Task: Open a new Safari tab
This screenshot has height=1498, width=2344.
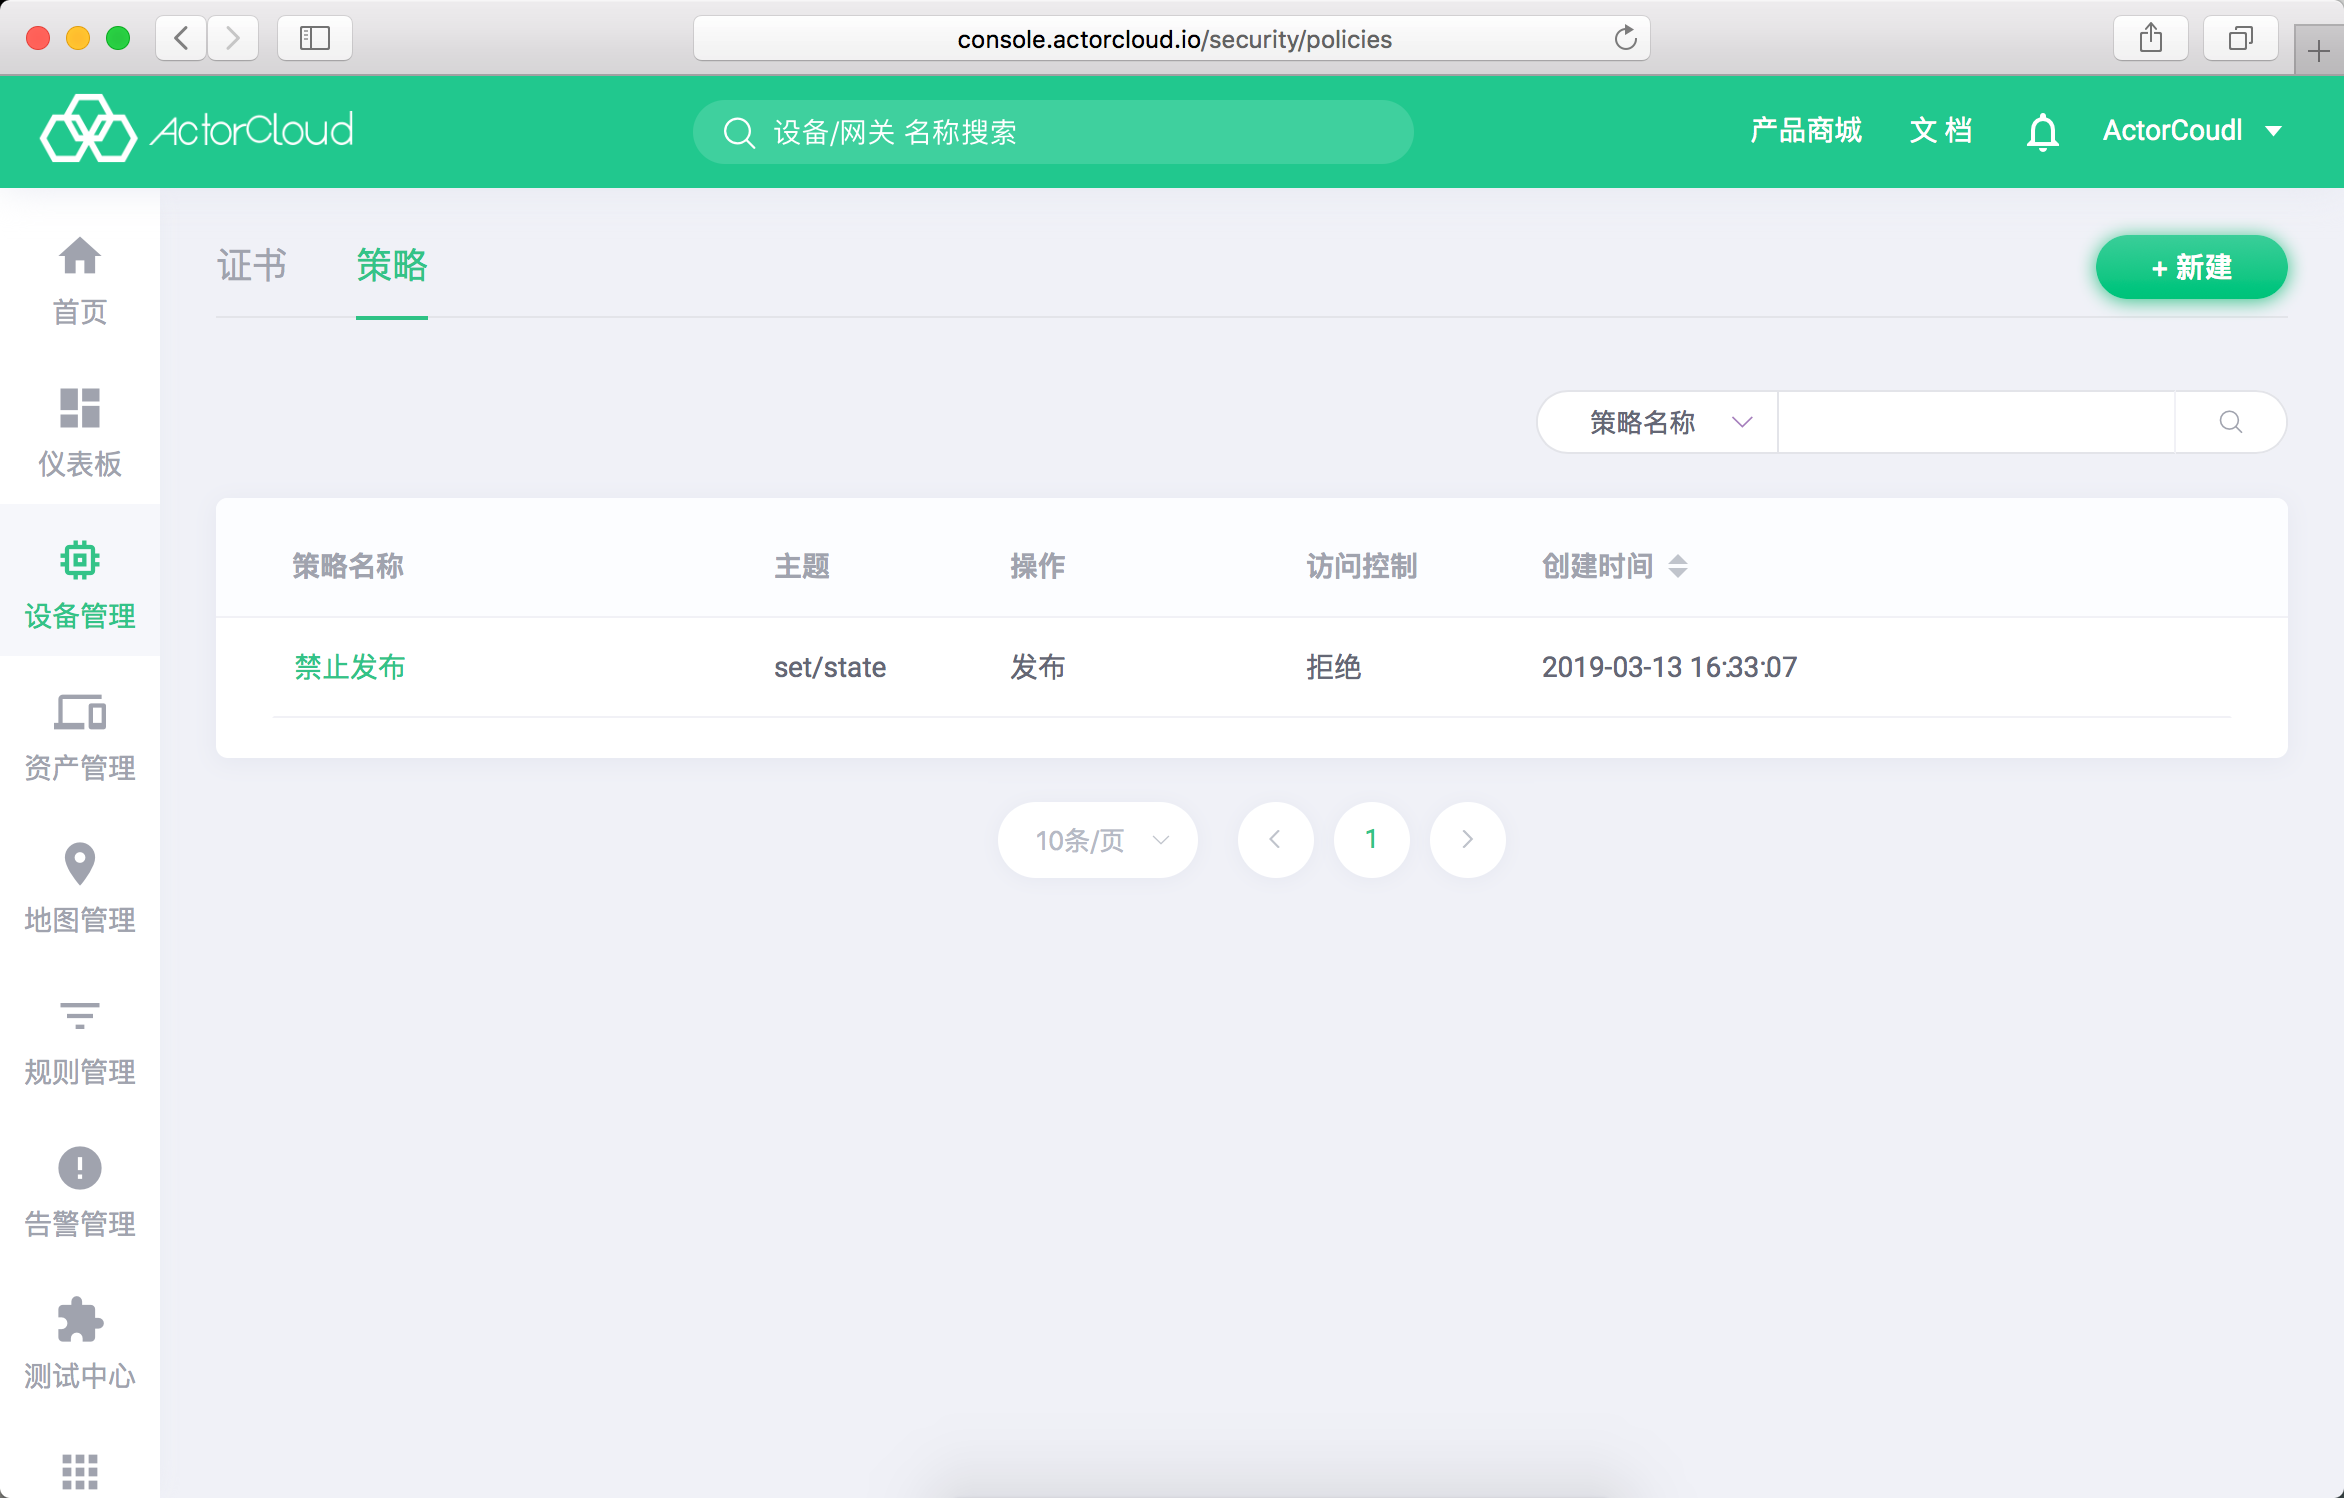Action: [2318, 50]
